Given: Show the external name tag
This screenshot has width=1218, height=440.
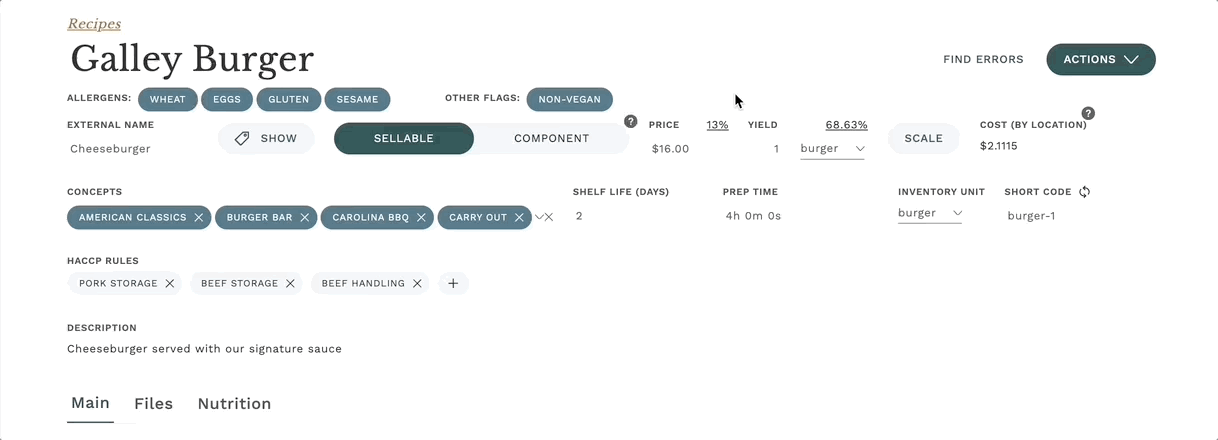Looking at the screenshot, I should [266, 139].
